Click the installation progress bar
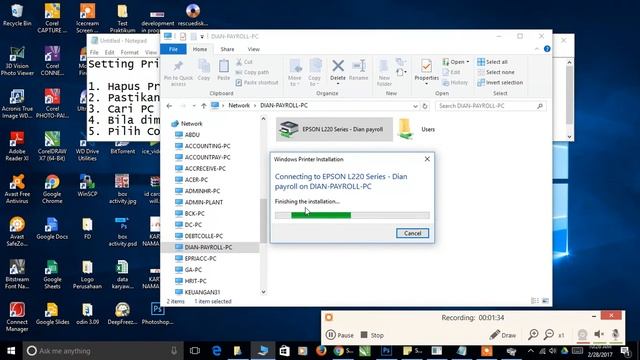The image size is (640, 360). [352, 215]
